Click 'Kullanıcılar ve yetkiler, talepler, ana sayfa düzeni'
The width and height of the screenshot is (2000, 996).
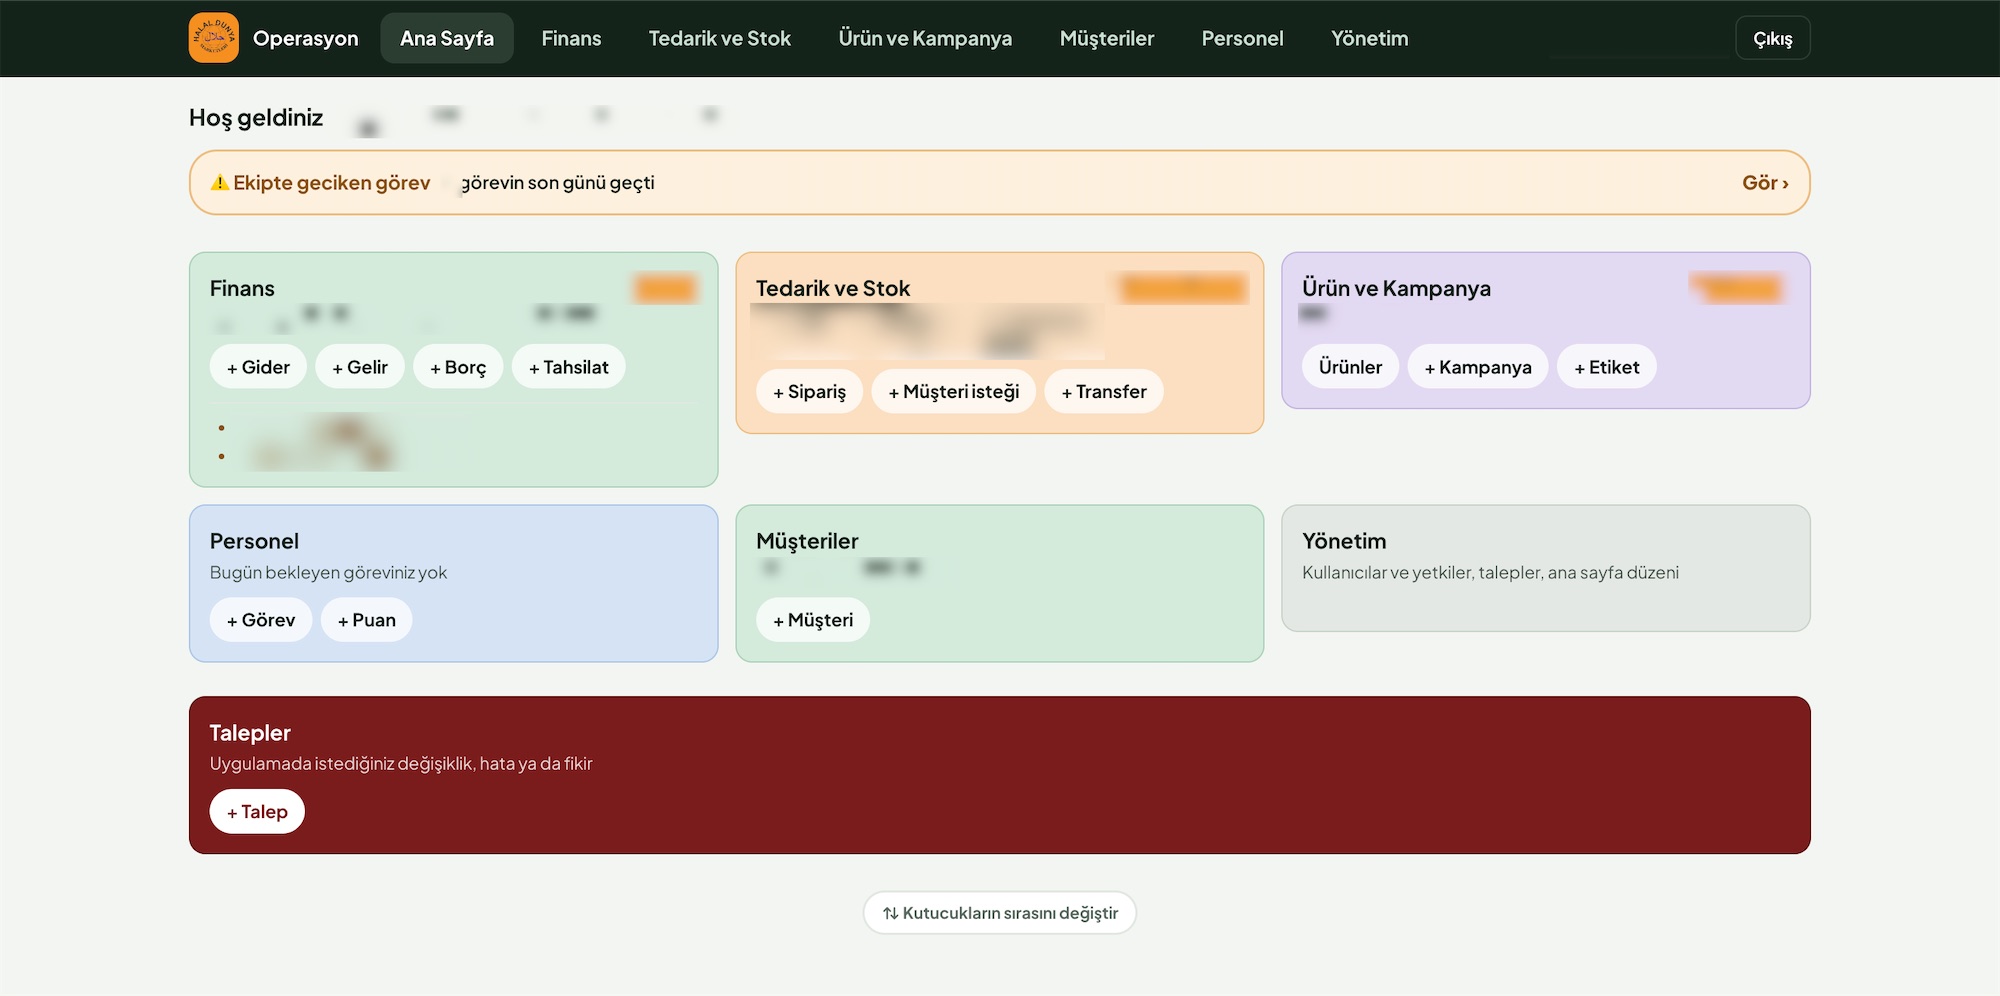[x=1490, y=573]
